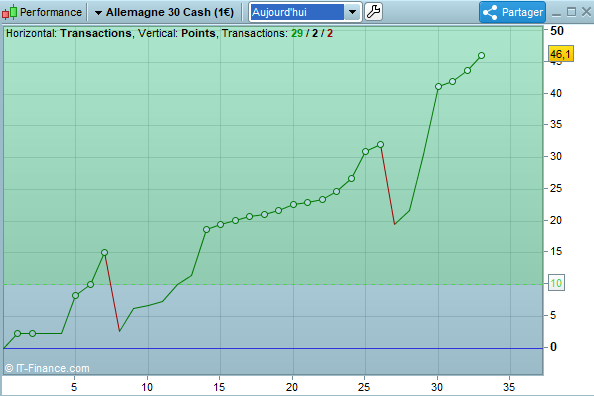The height and width of the screenshot is (396, 594).
Task: Click the first data point at transaction 1
Action: [17, 333]
